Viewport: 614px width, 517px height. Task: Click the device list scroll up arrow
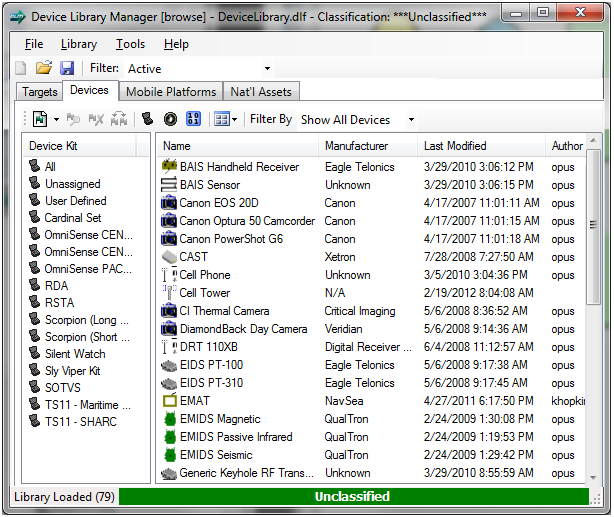[593, 141]
